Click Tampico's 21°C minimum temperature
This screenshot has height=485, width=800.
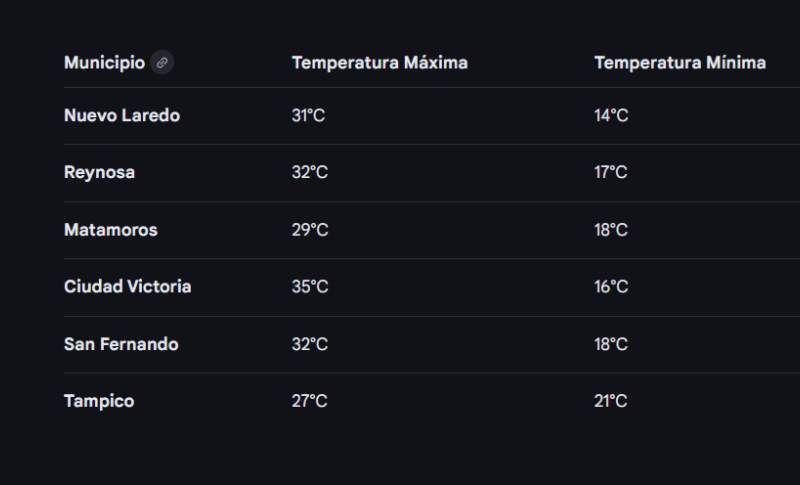pos(611,401)
